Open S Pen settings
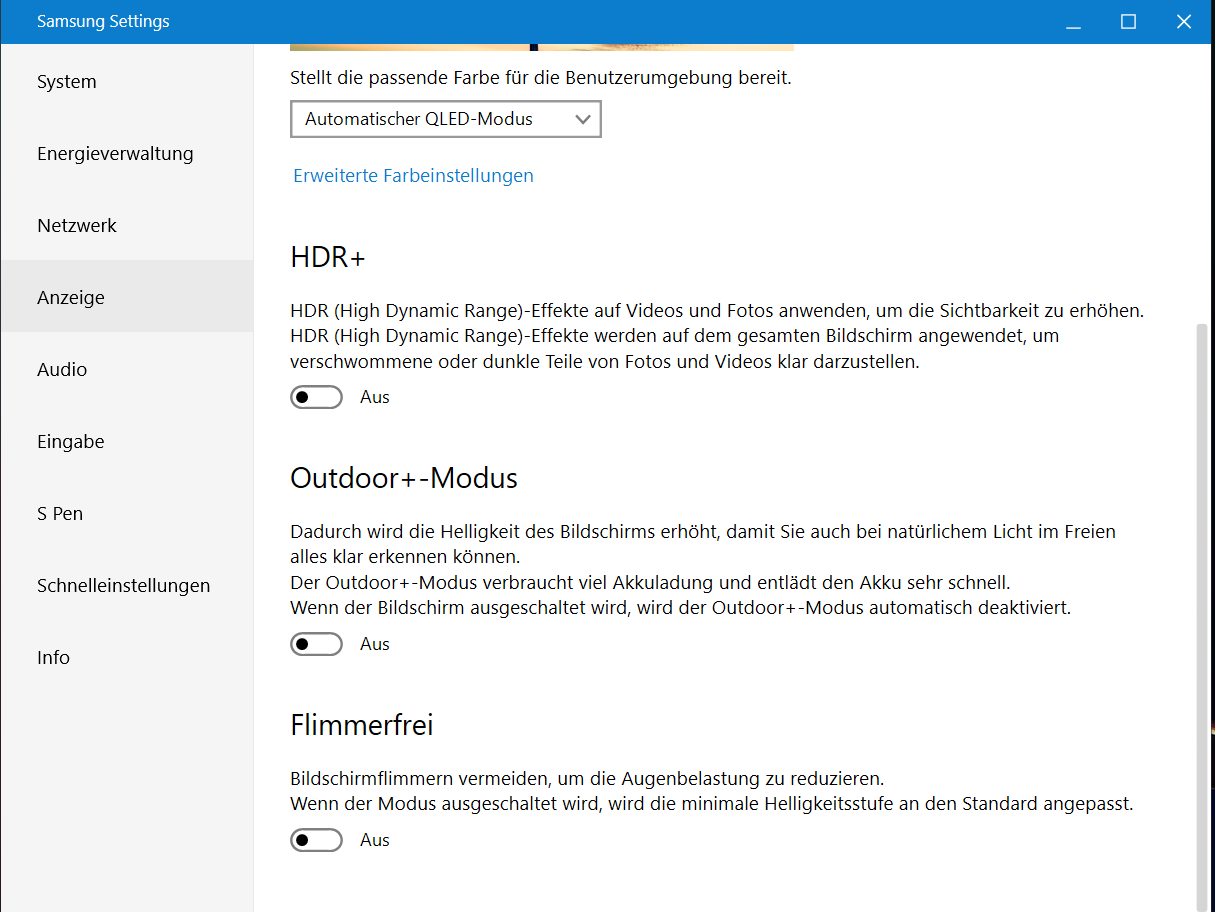The width and height of the screenshot is (1215, 912). tap(60, 514)
